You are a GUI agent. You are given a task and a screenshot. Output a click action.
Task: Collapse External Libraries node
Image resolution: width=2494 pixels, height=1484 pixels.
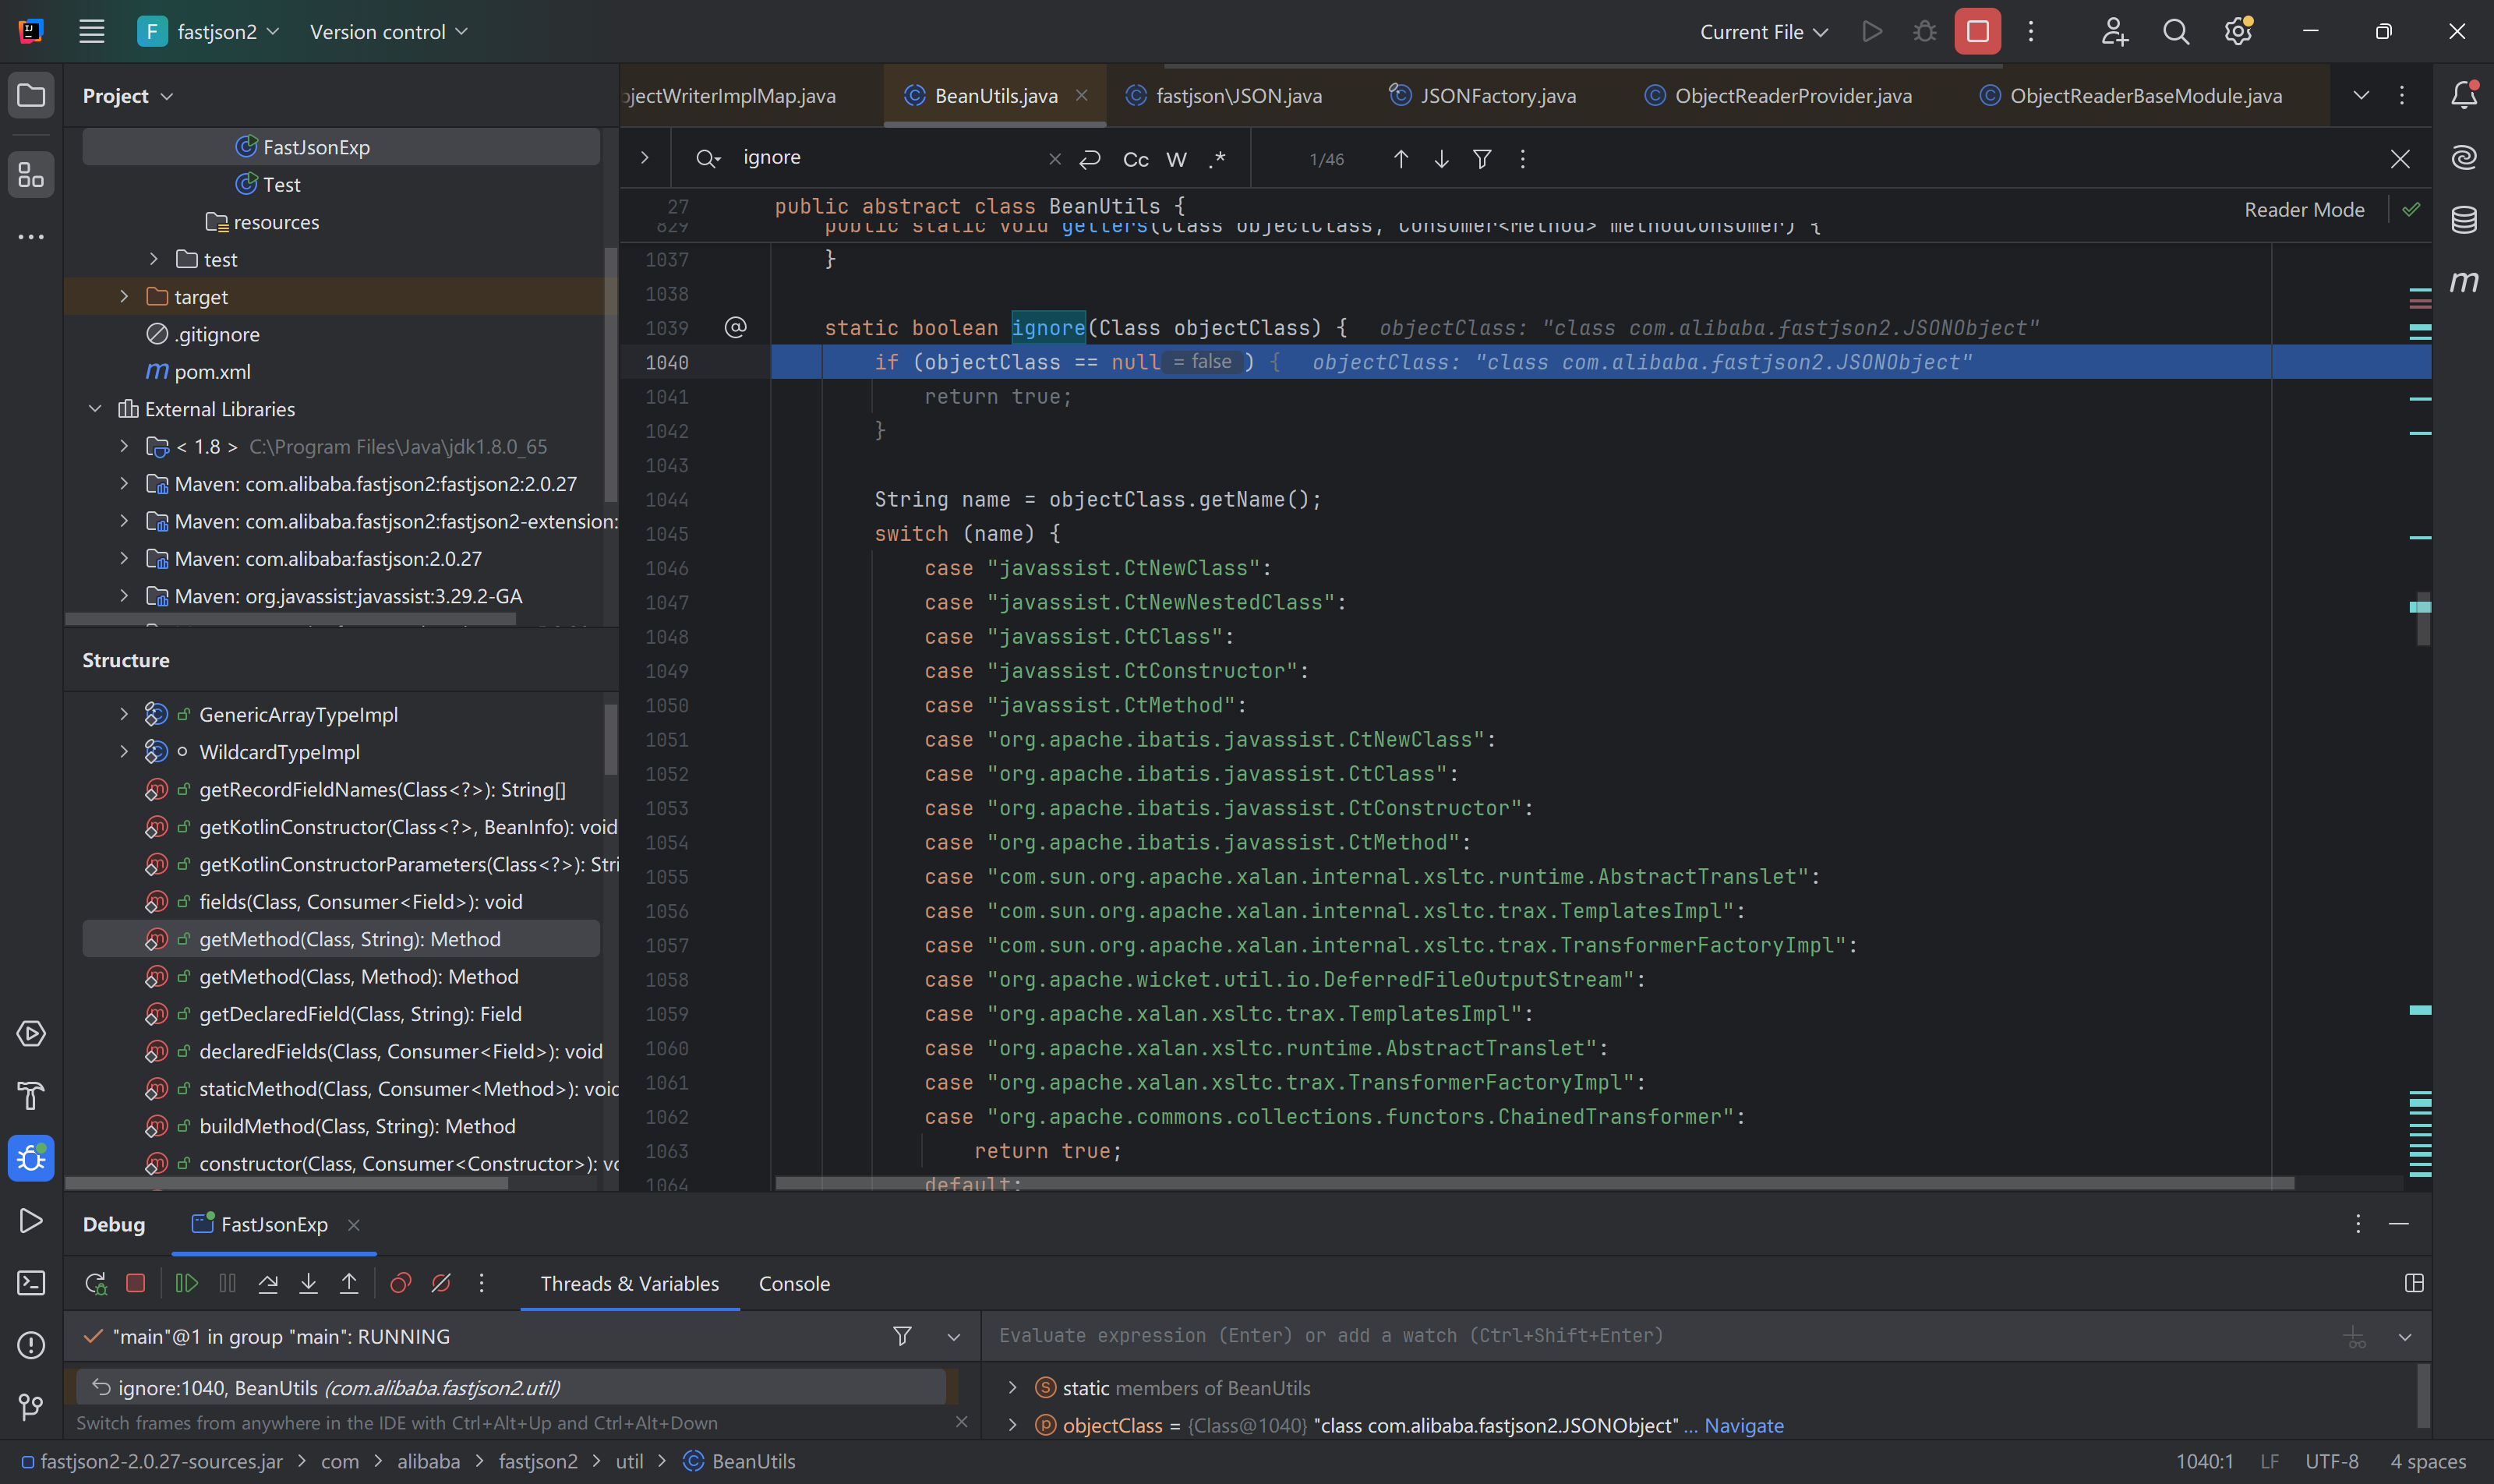95,409
